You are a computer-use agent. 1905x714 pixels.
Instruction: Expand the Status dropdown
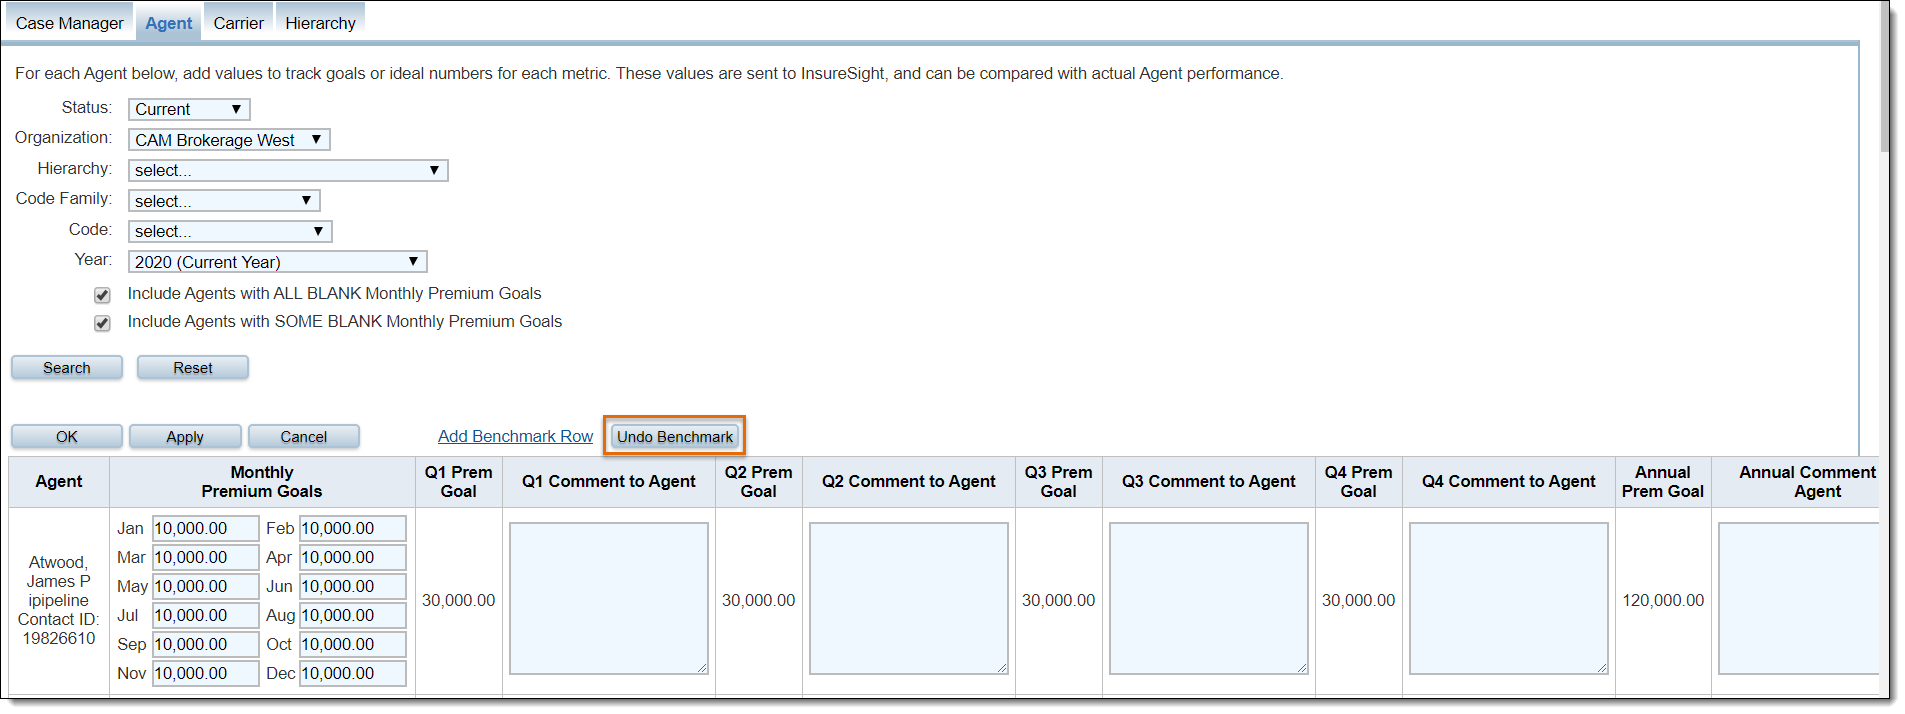(189, 109)
